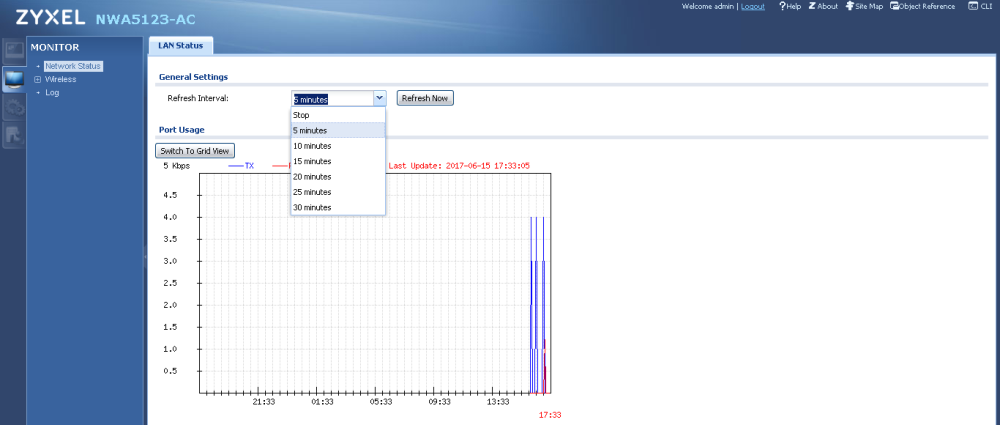Choose Stop from the interval list

[338, 115]
